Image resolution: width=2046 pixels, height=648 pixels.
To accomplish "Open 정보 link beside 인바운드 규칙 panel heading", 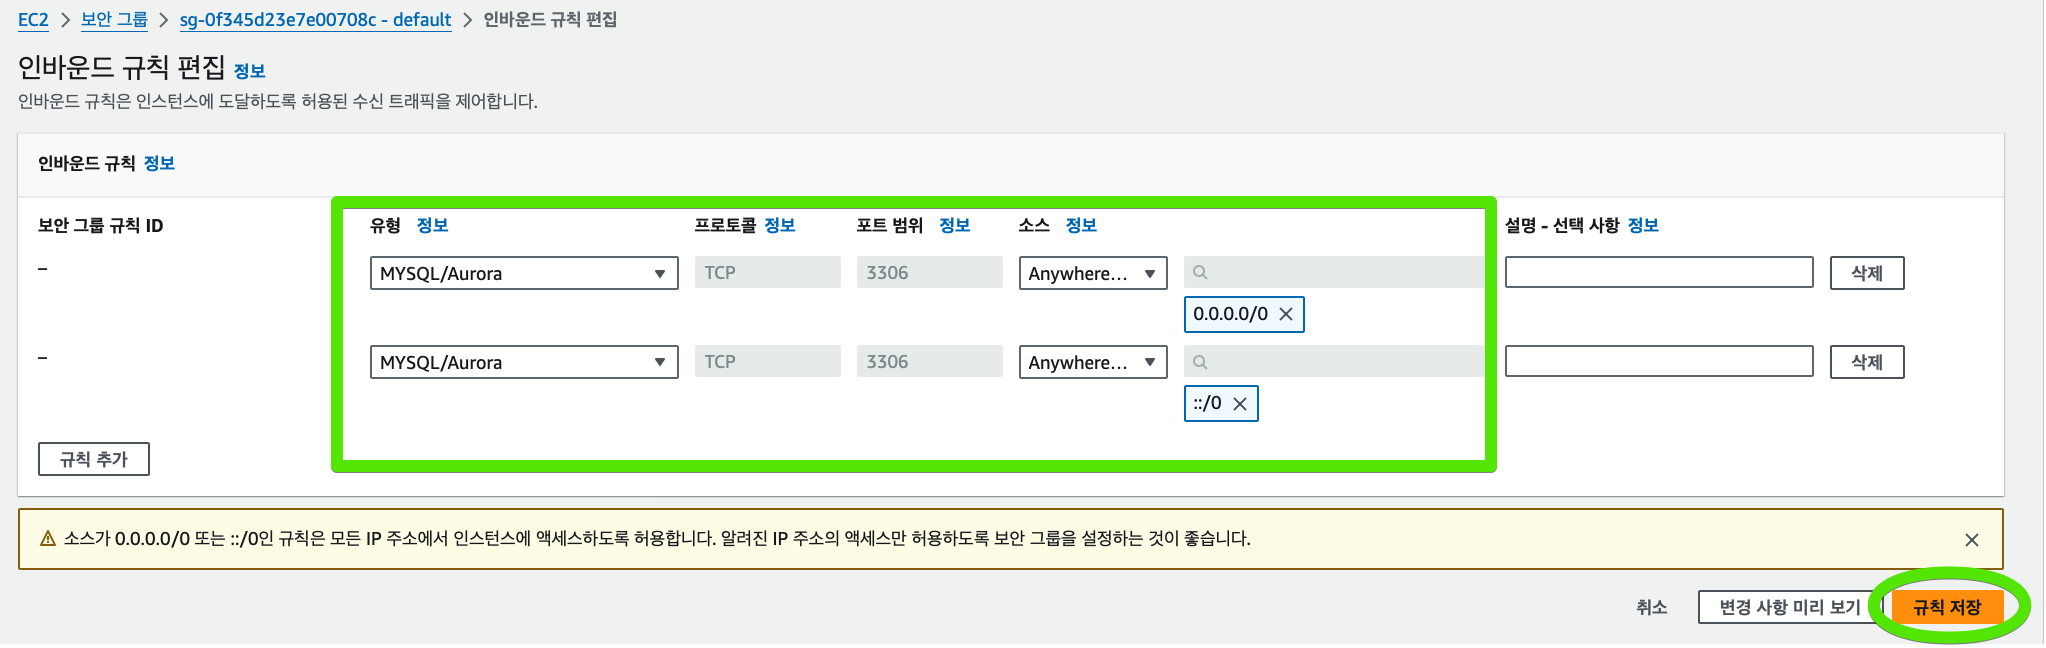I will [x=159, y=163].
